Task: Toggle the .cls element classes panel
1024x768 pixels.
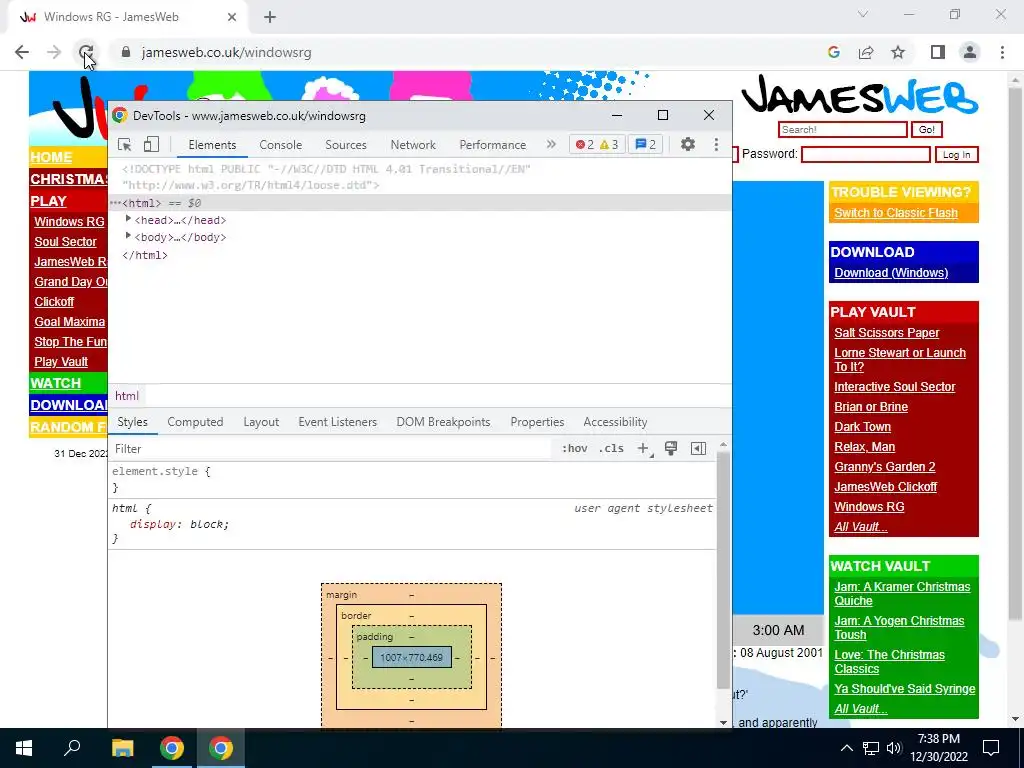Action: tap(611, 449)
